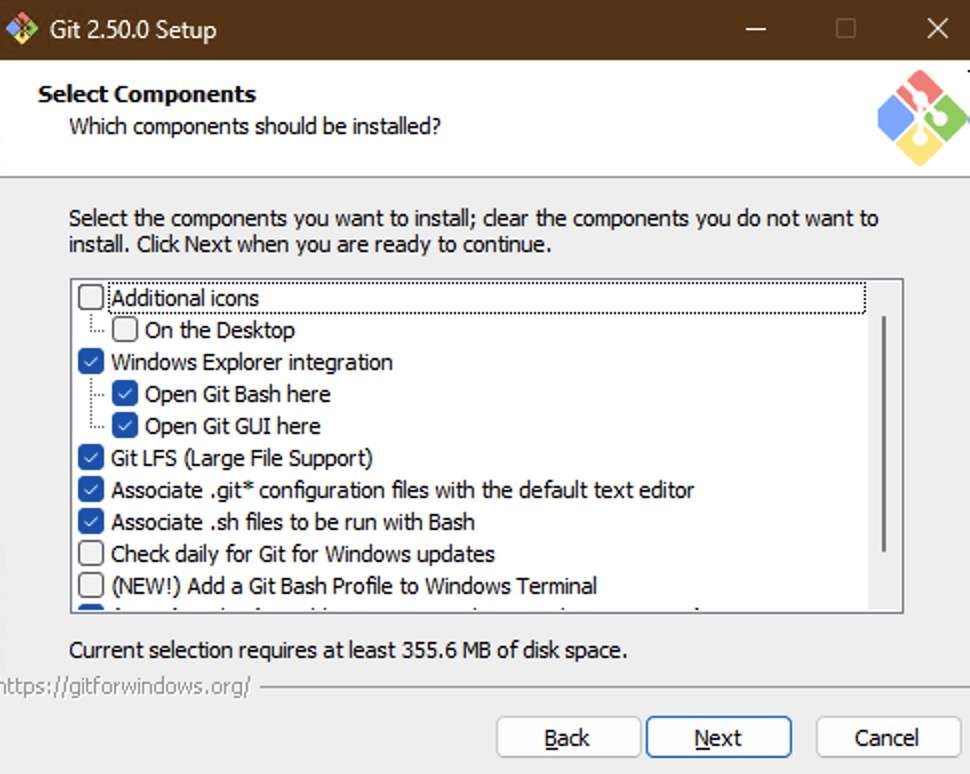Uncheck Git LFS (Large File Support)

coord(91,458)
